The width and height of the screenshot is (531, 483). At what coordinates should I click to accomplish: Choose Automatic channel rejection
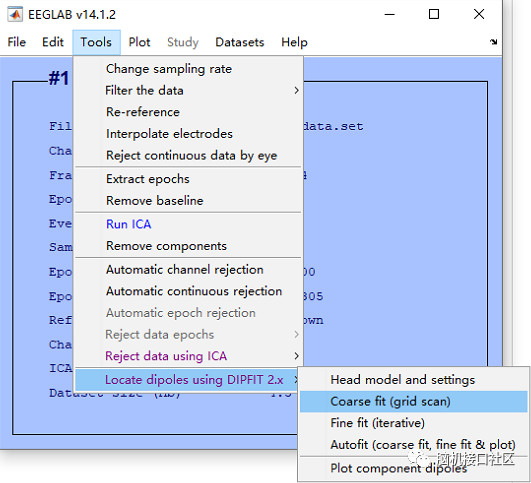click(188, 270)
